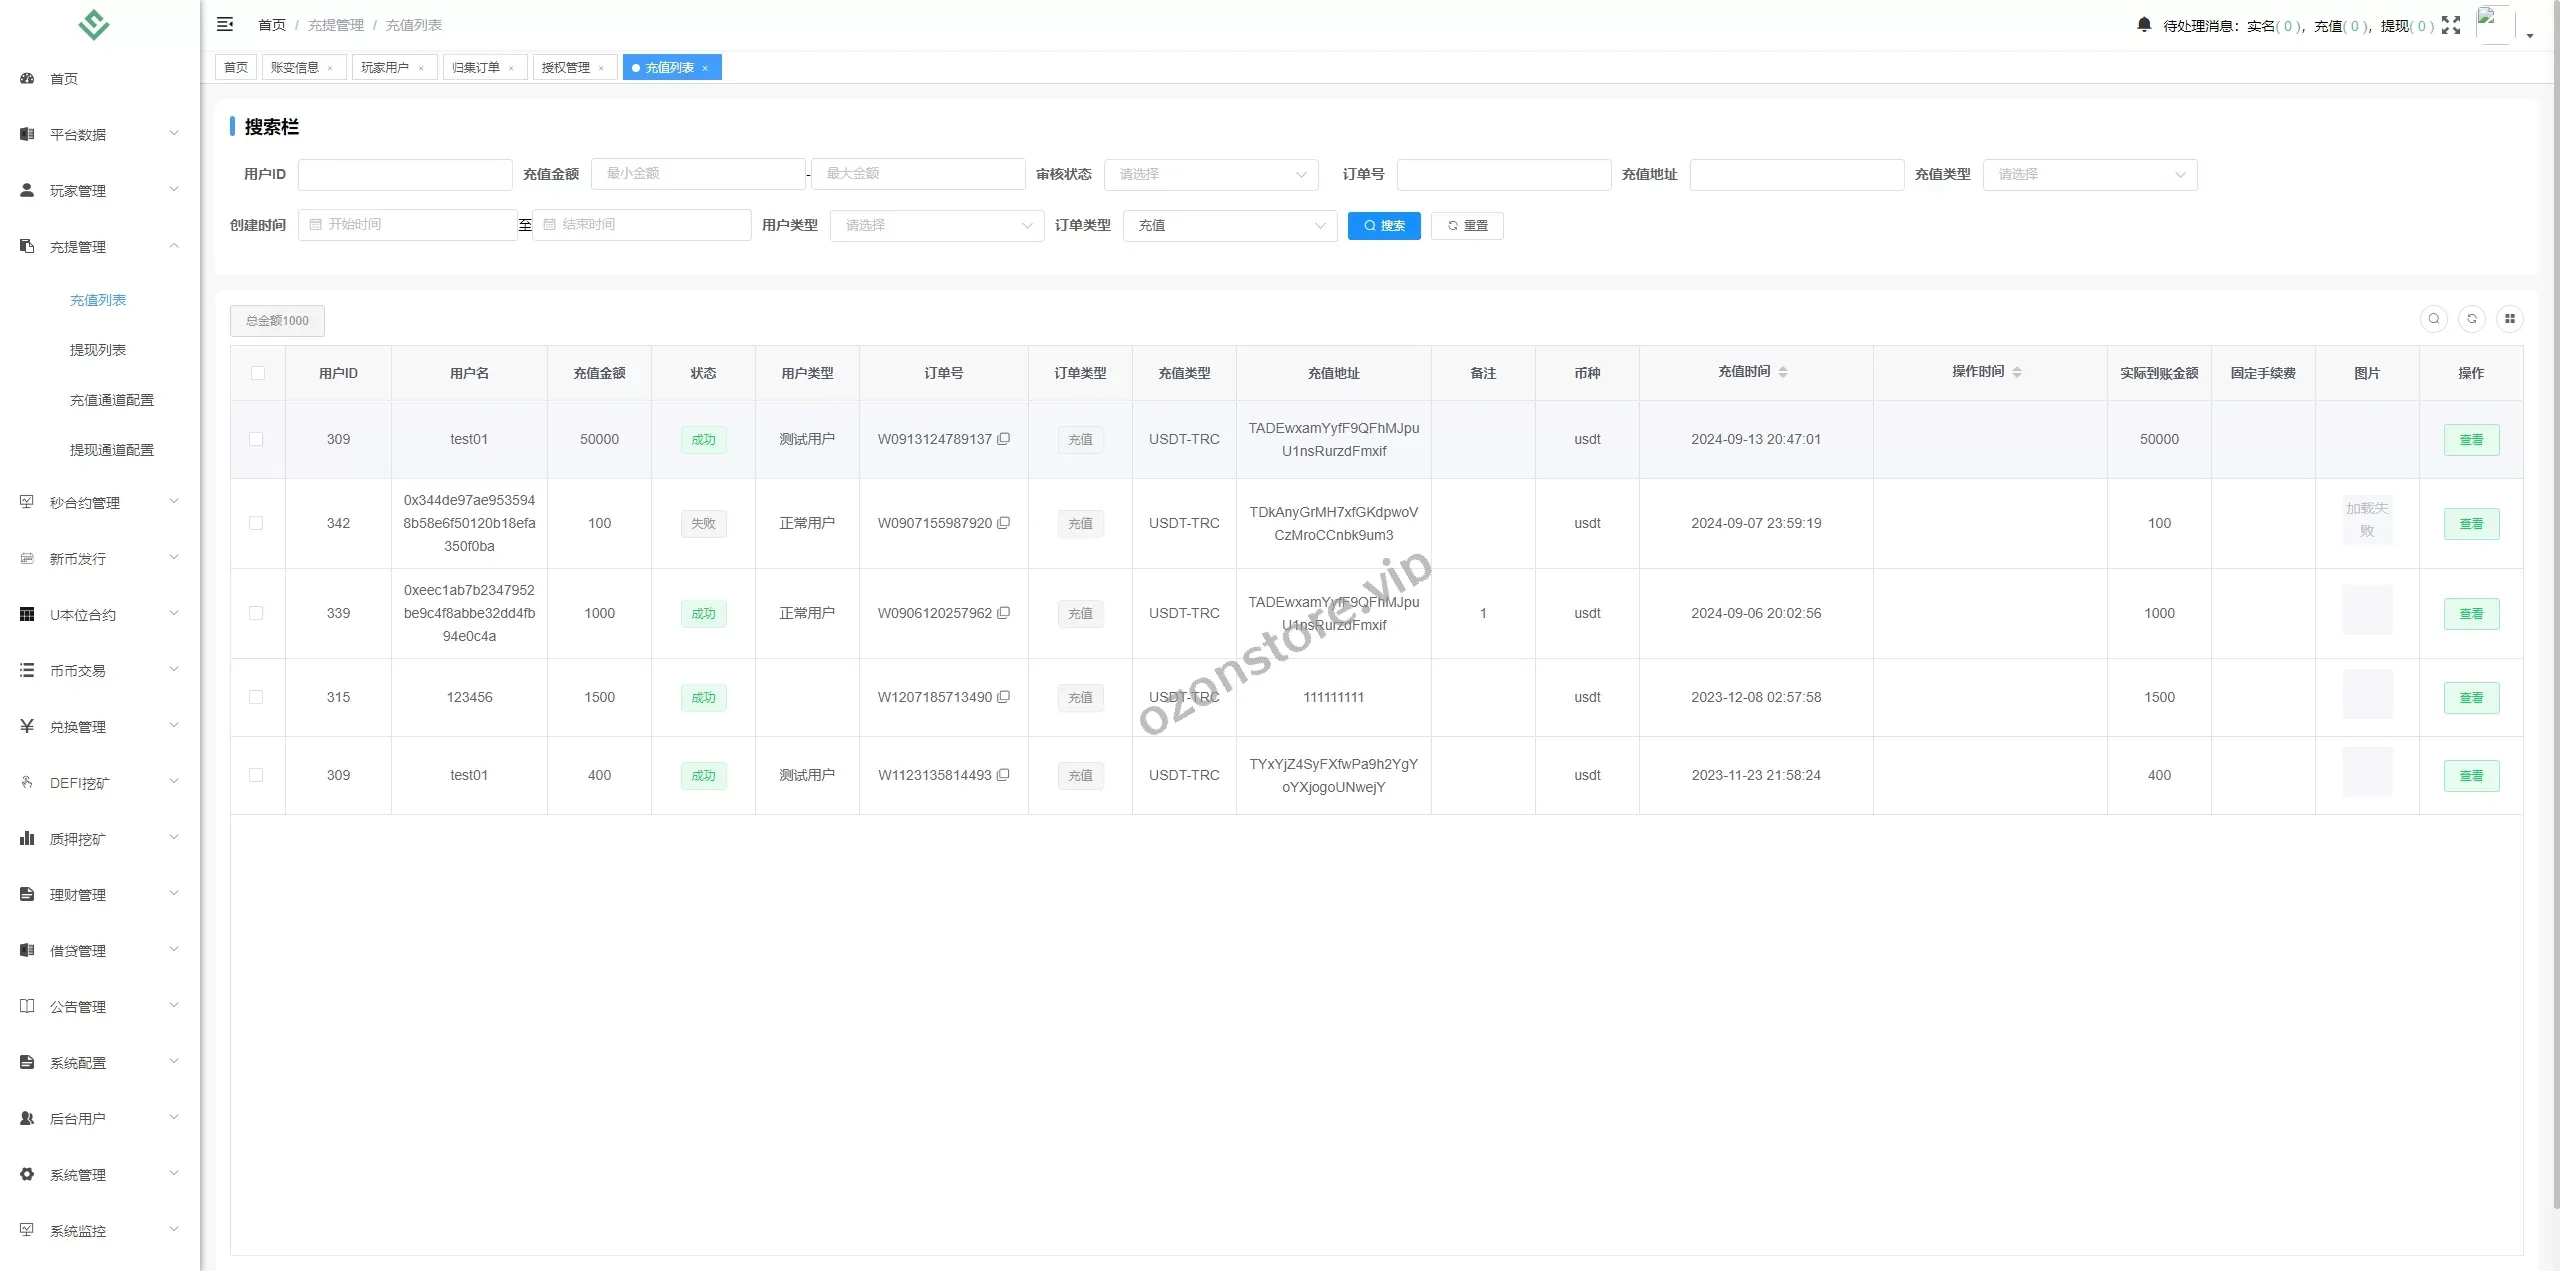Image resolution: width=2560 pixels, height=1271 pixels.
Task: Copy order number W1207185713490
Action: (x=1004, y=696)
